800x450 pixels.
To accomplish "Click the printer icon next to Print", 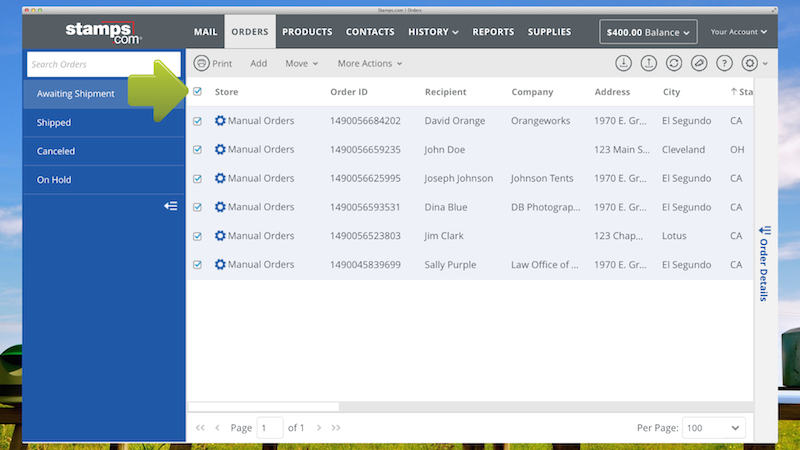I will (201, 63).
